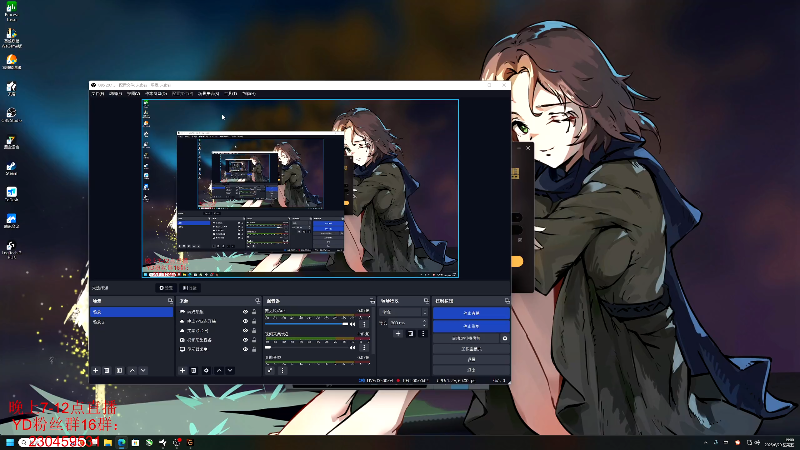Open File Explorer from the taskbar
This screenshot has height=450, width=800.
(108, 442)
